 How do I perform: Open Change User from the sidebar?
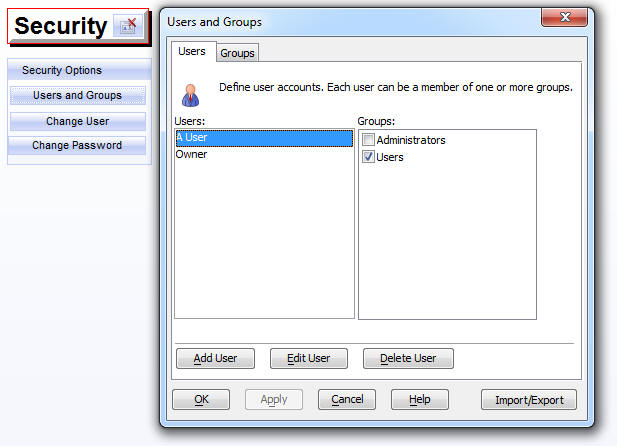tap(78, 121)
